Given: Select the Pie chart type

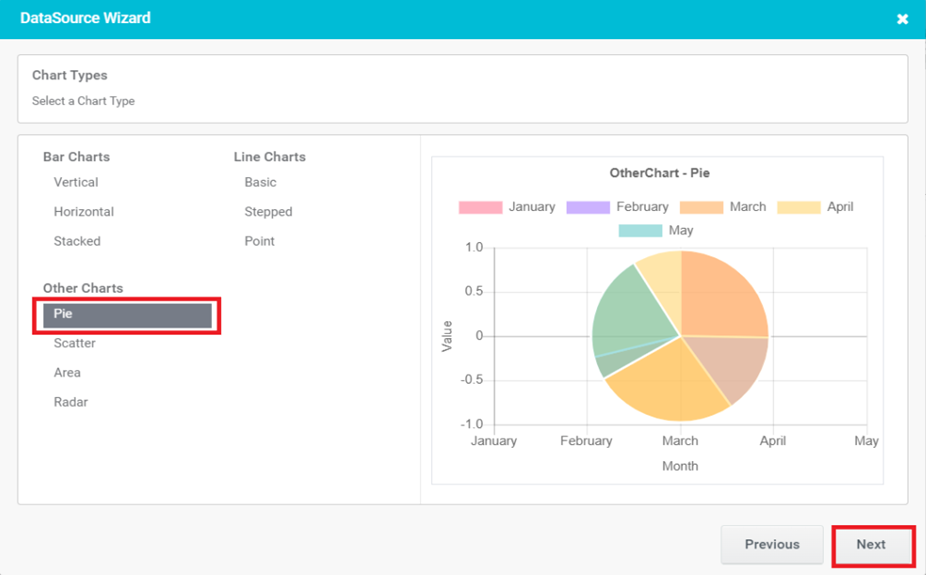Looking at the screenshot, I should click(126, 314).
